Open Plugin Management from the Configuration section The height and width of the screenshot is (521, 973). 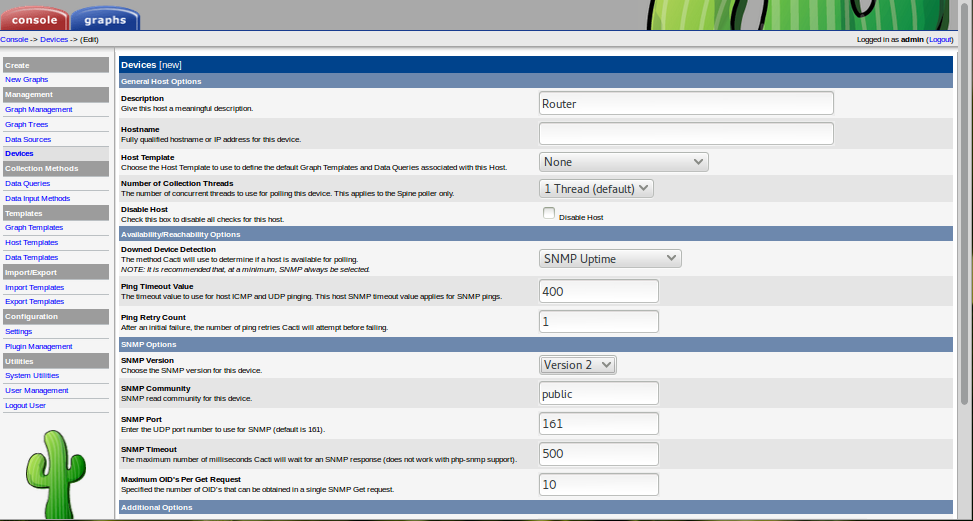click(x=39, y=346)
